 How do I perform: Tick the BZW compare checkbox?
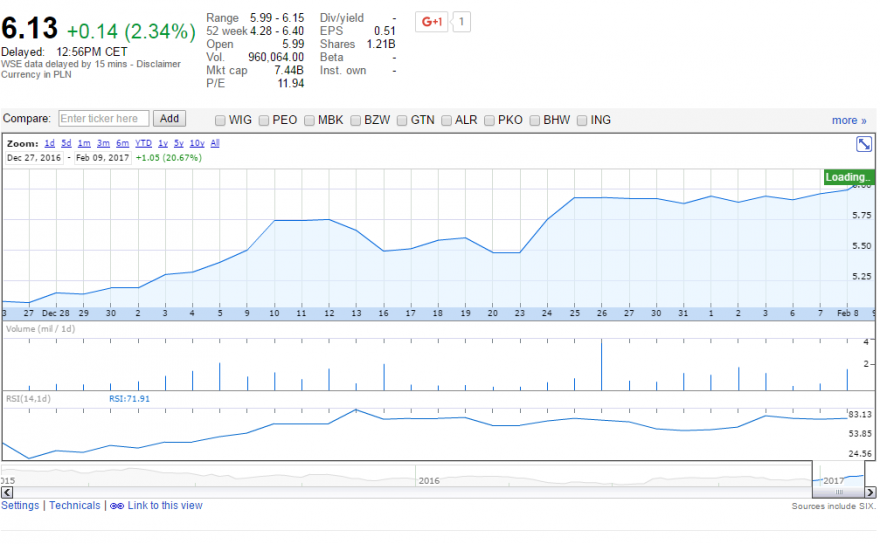point(355,121)
